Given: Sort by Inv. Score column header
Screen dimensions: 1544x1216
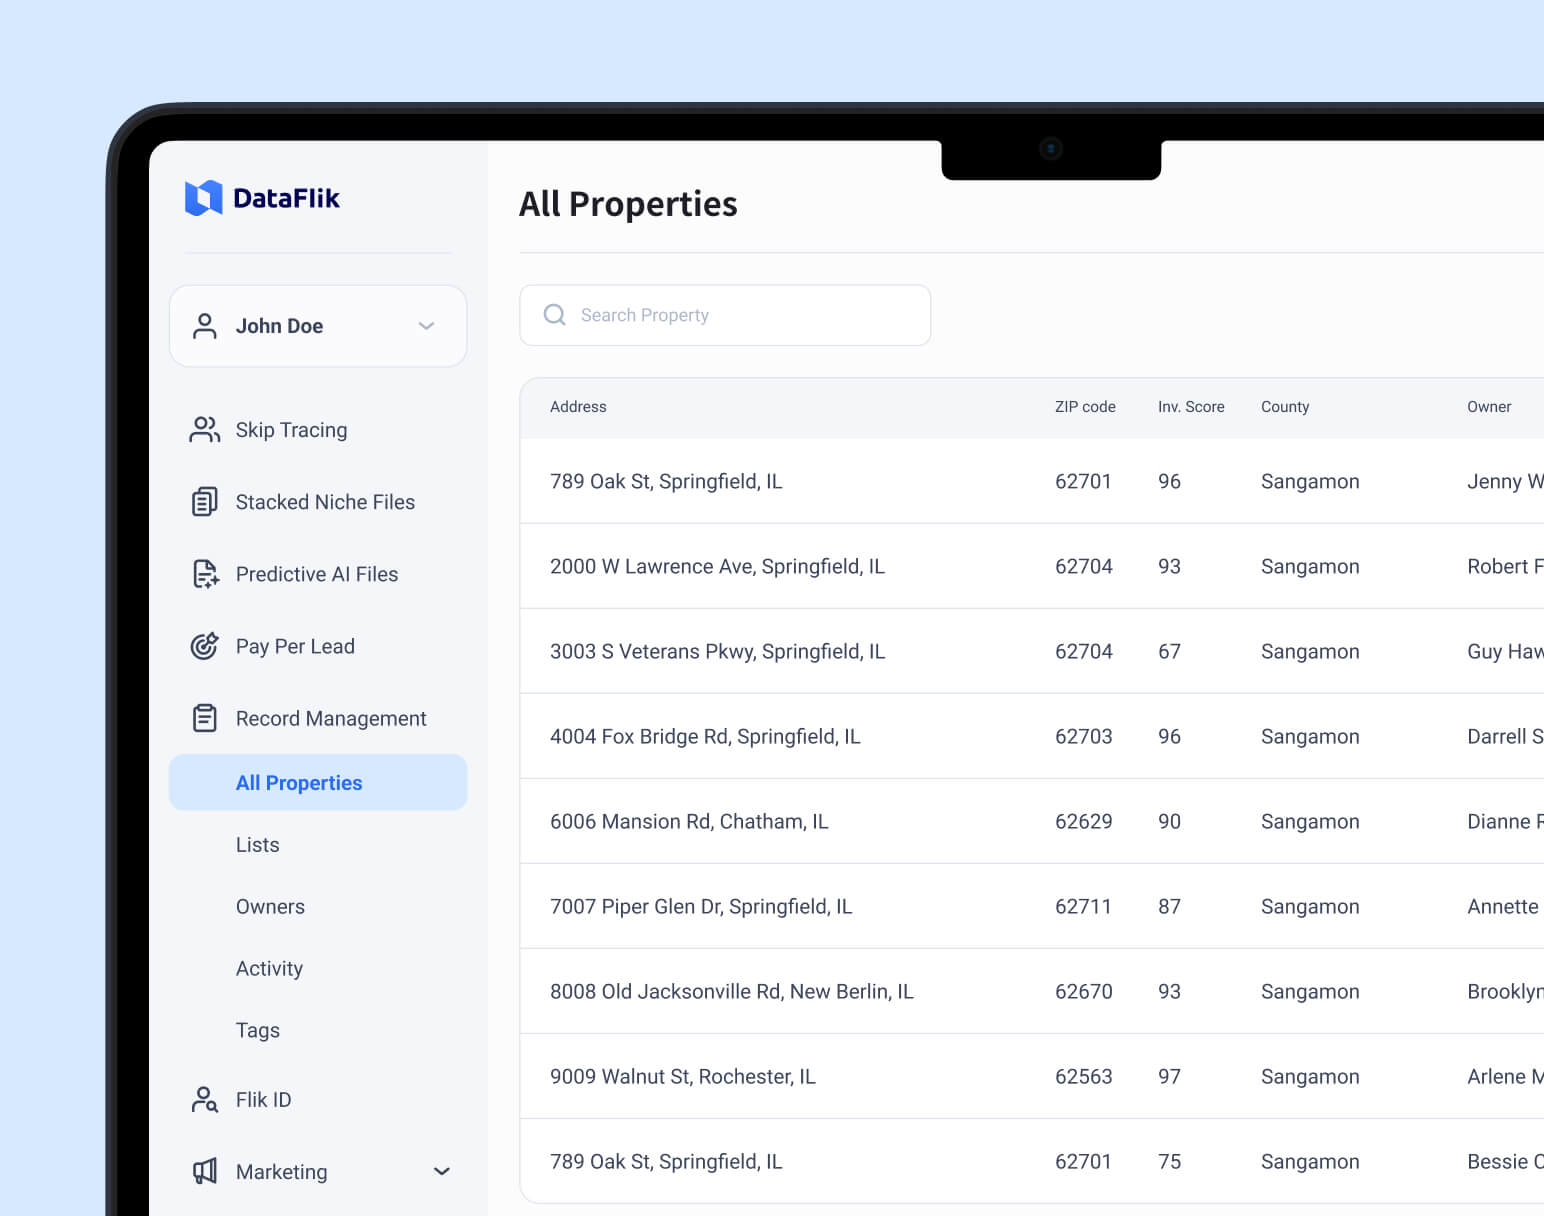Looking at the screenshot, I should point(1191,407).
